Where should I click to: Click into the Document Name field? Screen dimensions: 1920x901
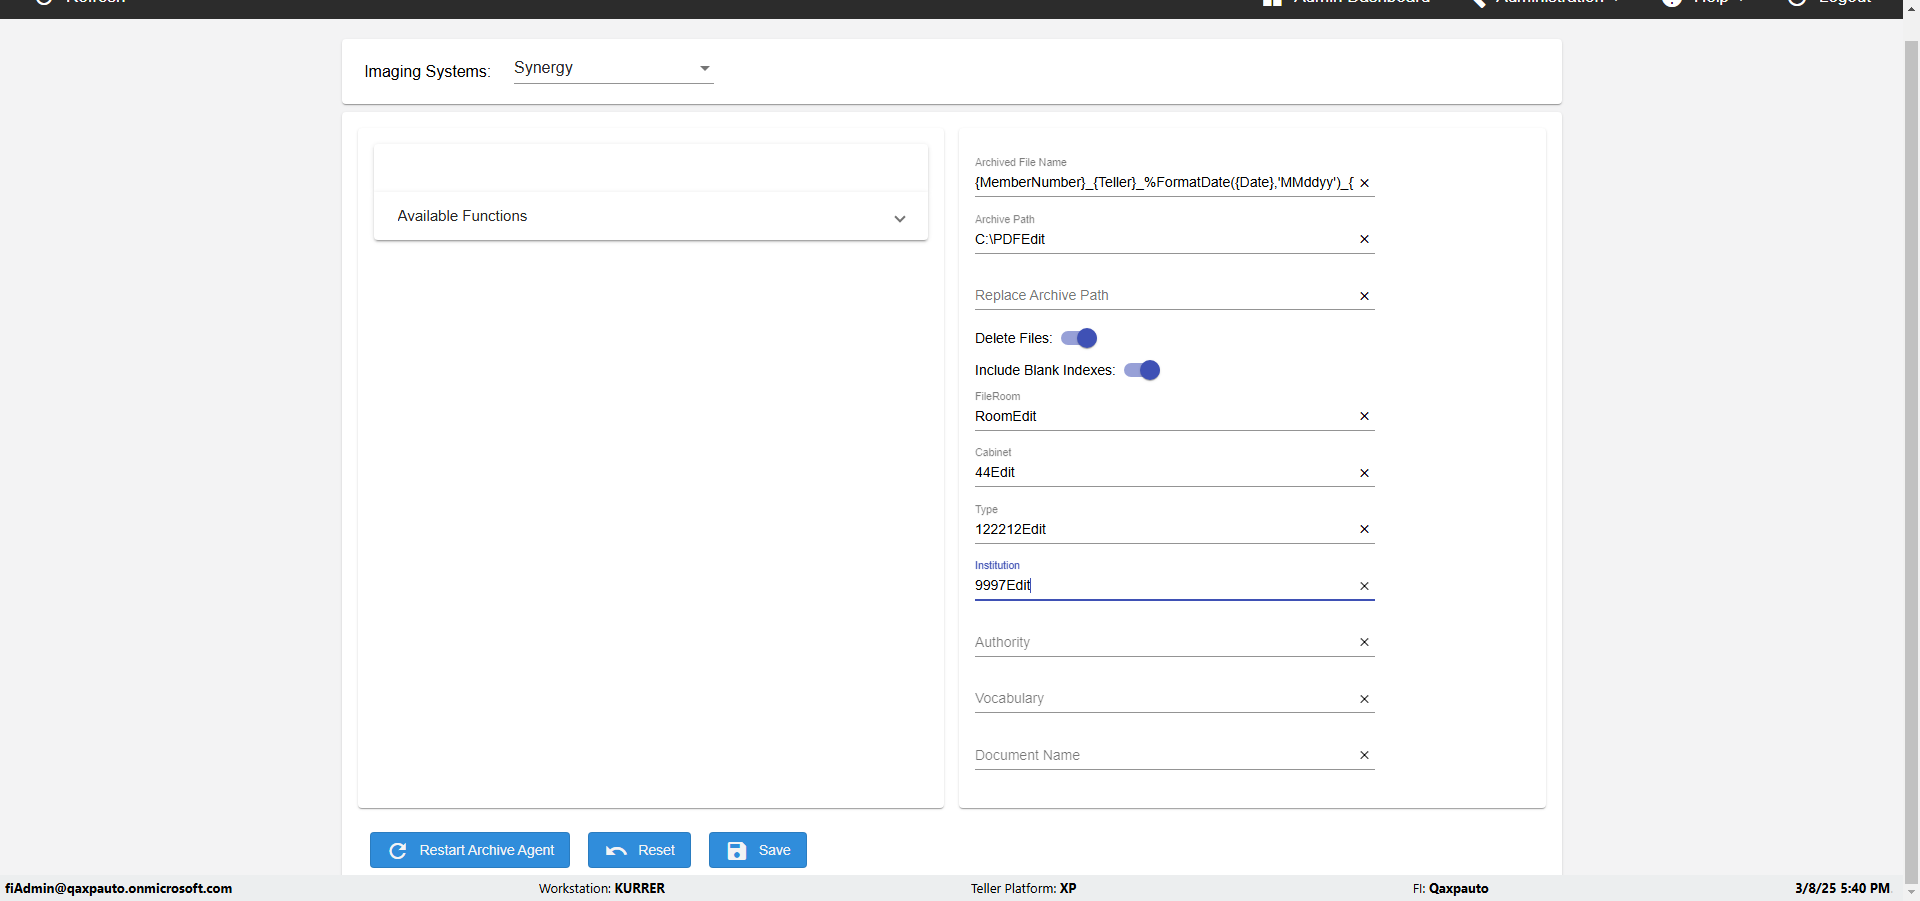1160,755
